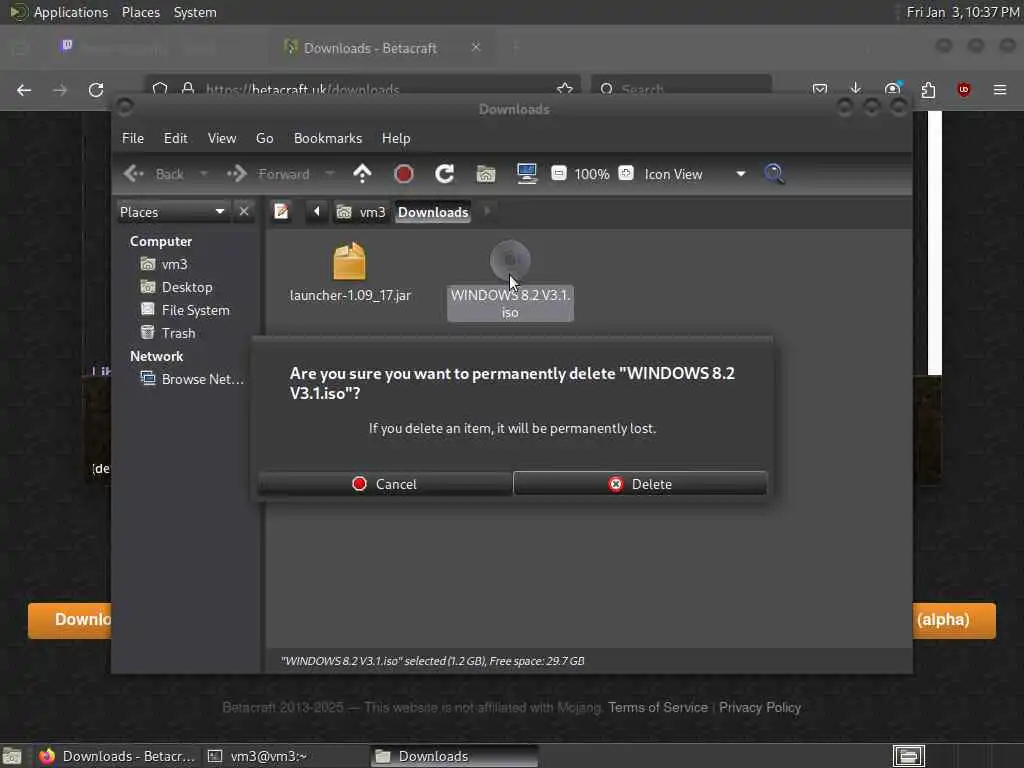
Task: Click the show desktop icon in taskbar
Action: click(x=12, y=756)
